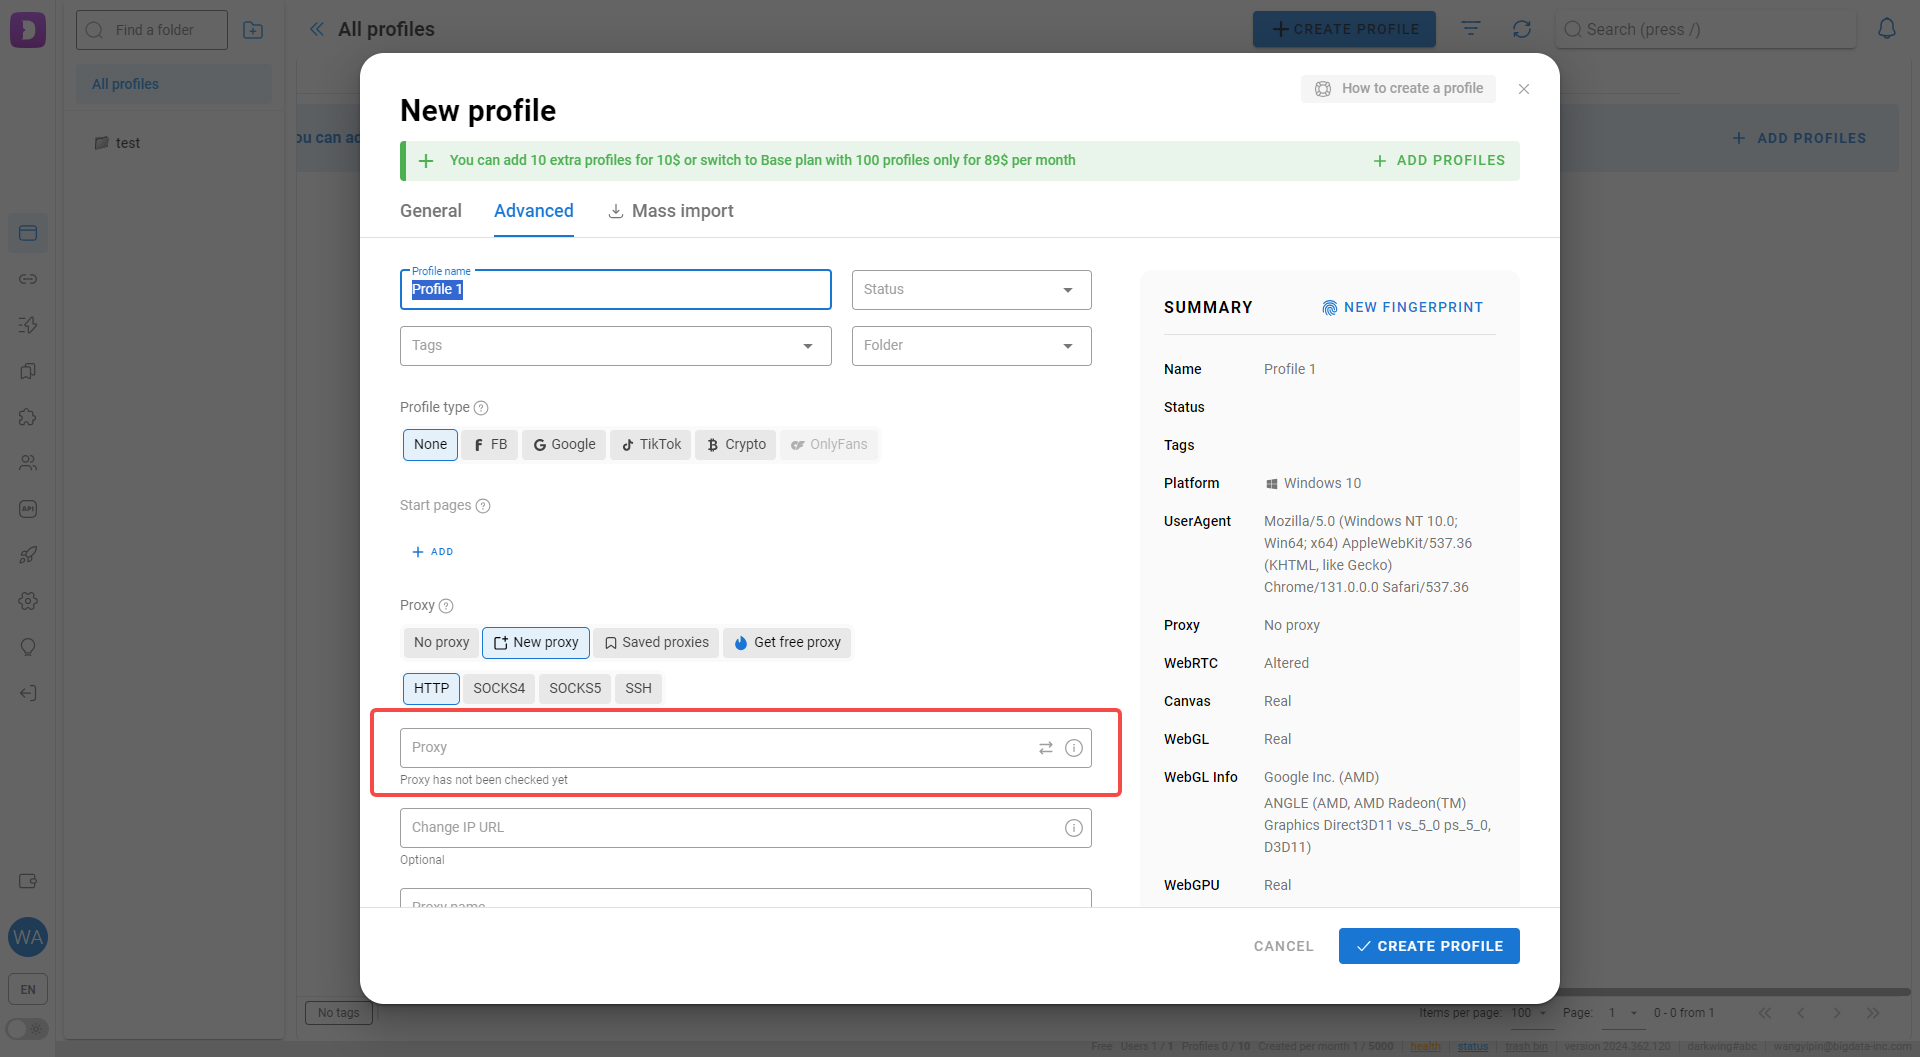Select Crypto profile type

click(736, 445)
